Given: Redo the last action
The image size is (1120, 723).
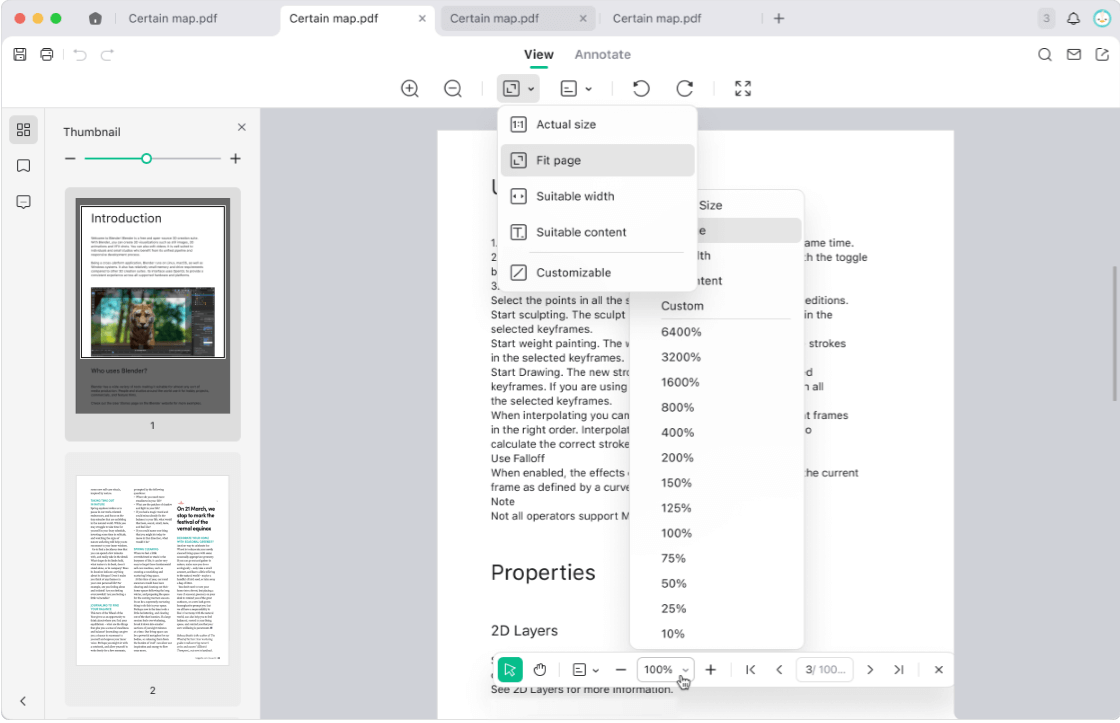Looking at the screenshot, I should (x=107, y=54).
